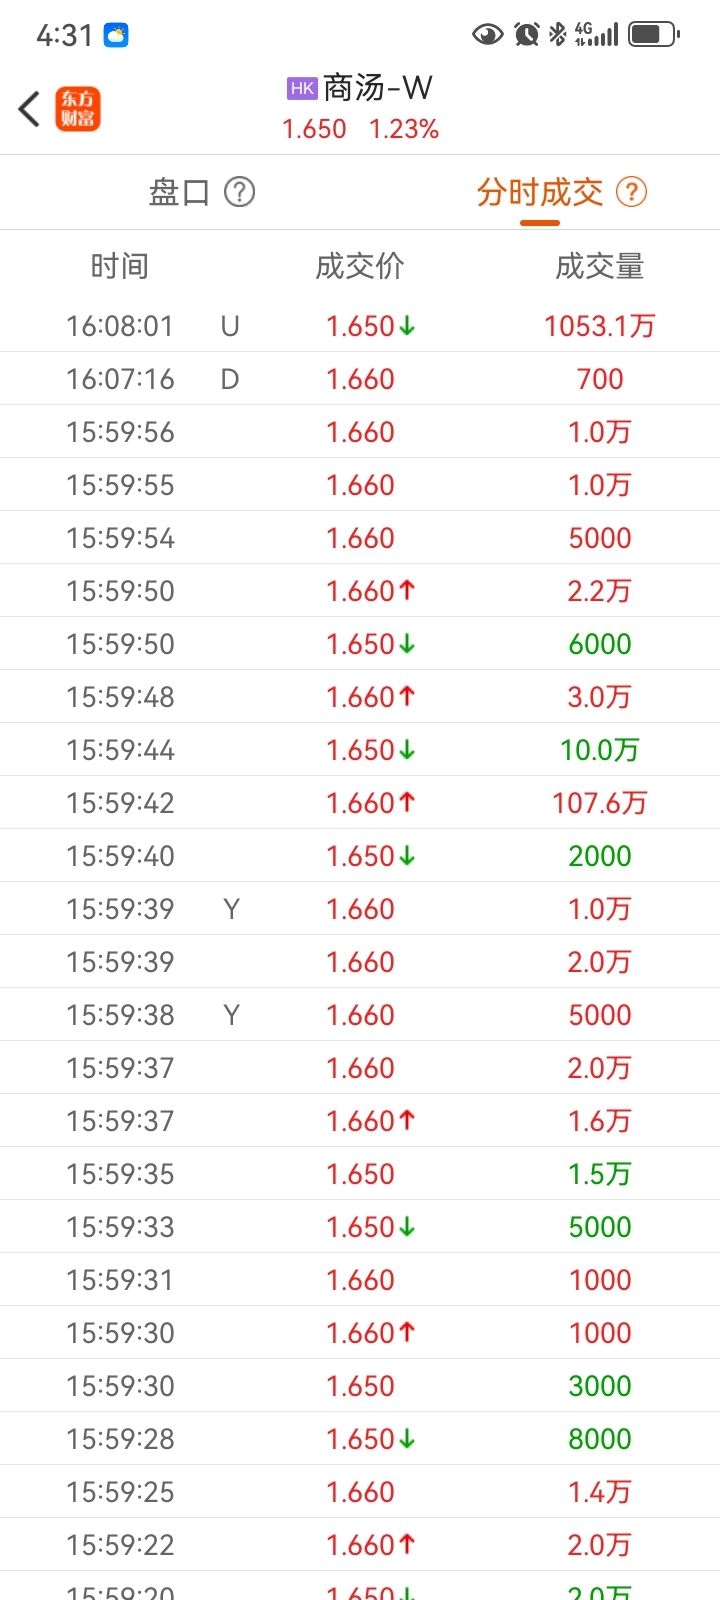Screen dimensions: 720x1600
Task: Select the 107.6万 volume trade row
Action: [x=360, y=803]
